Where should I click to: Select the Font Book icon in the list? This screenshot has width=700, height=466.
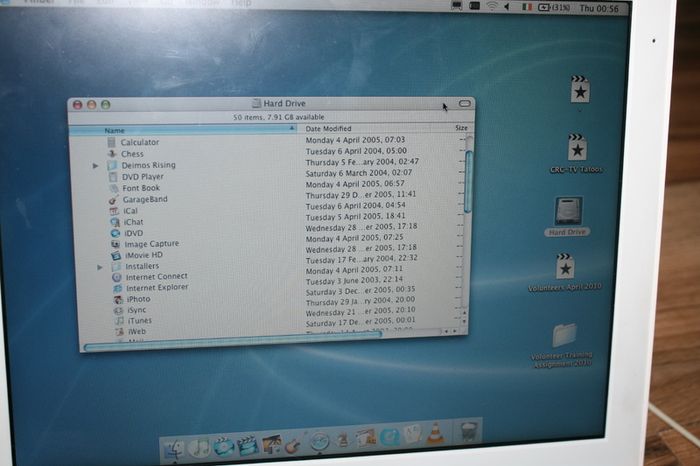click(x=114, y=188)
